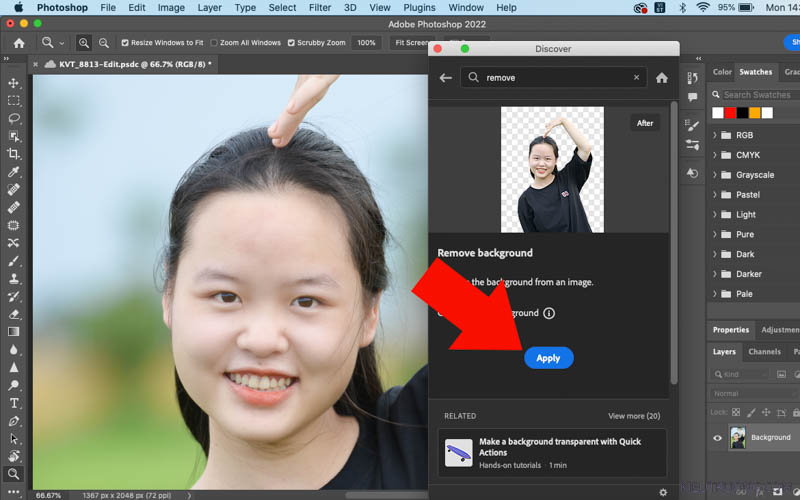Select the Sharpen triangle tool
Image resolution: width=800 pixels, height=500 pixels.
click(14, 367)
